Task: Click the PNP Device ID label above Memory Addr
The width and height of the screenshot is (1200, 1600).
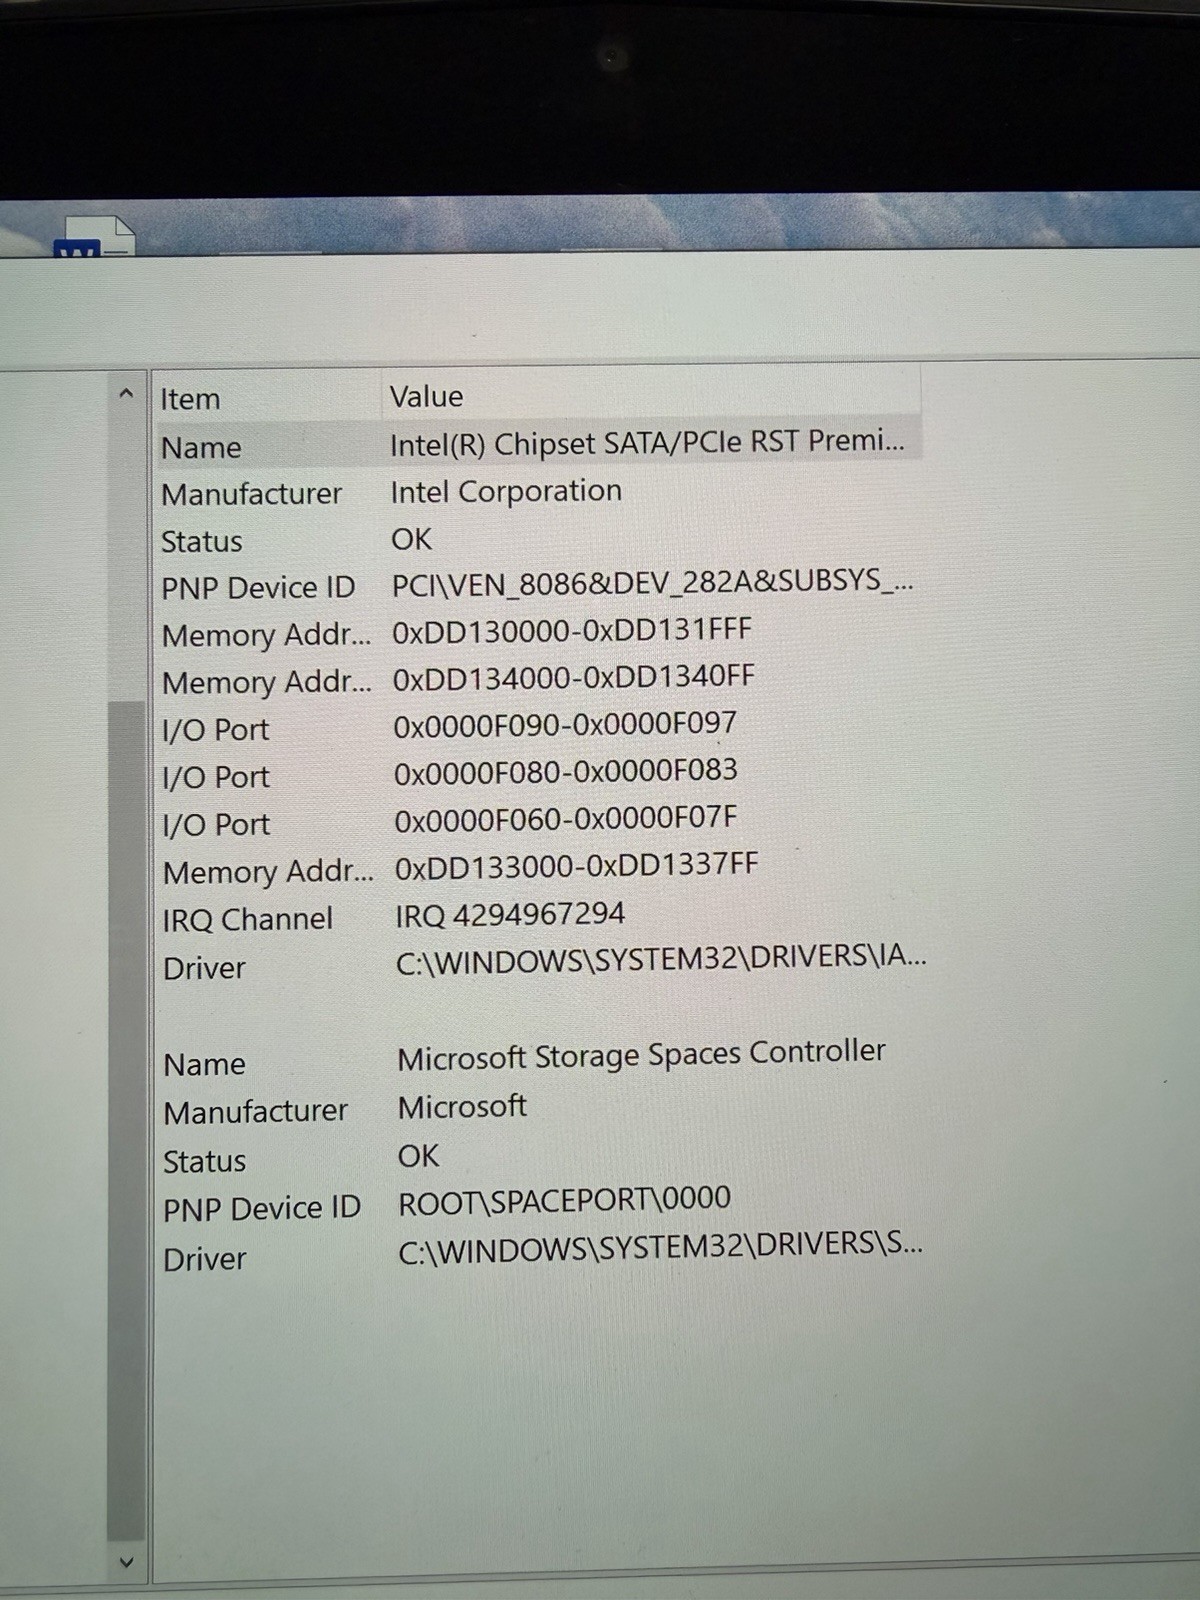Action: click(x=258, y=588)
